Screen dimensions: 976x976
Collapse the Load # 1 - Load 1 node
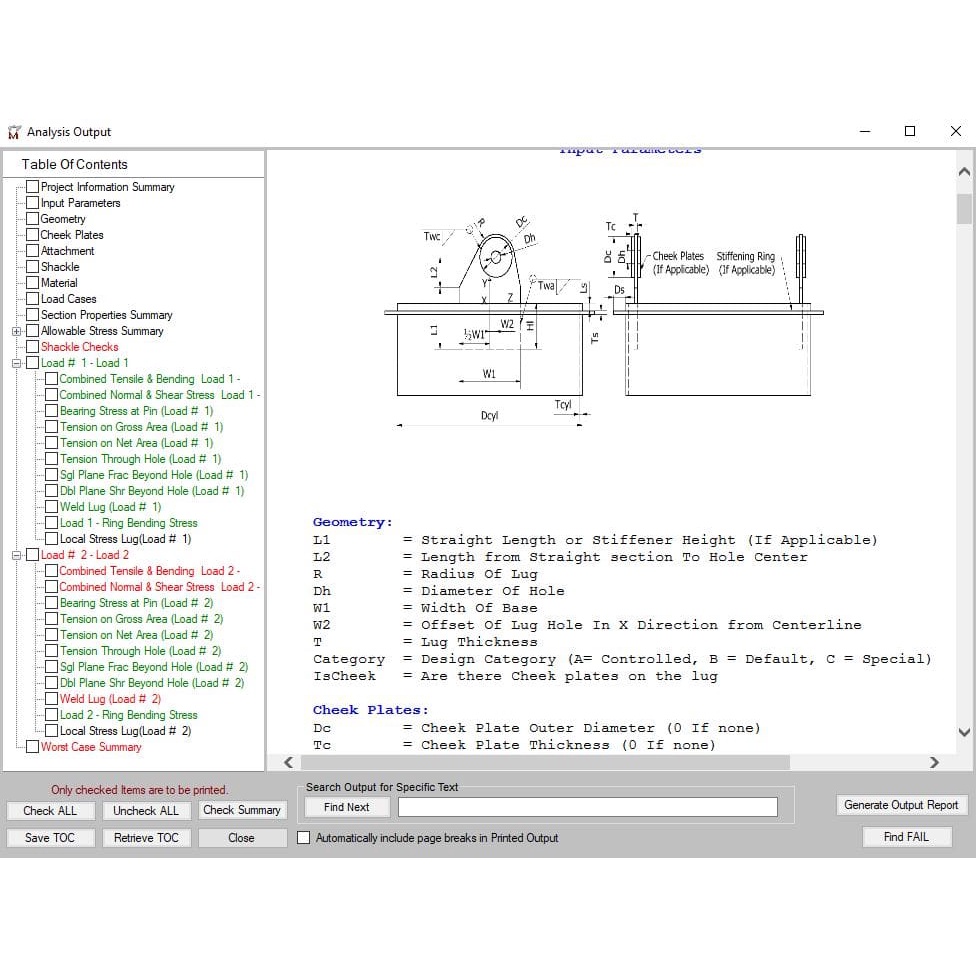click(x=17, y=363)
